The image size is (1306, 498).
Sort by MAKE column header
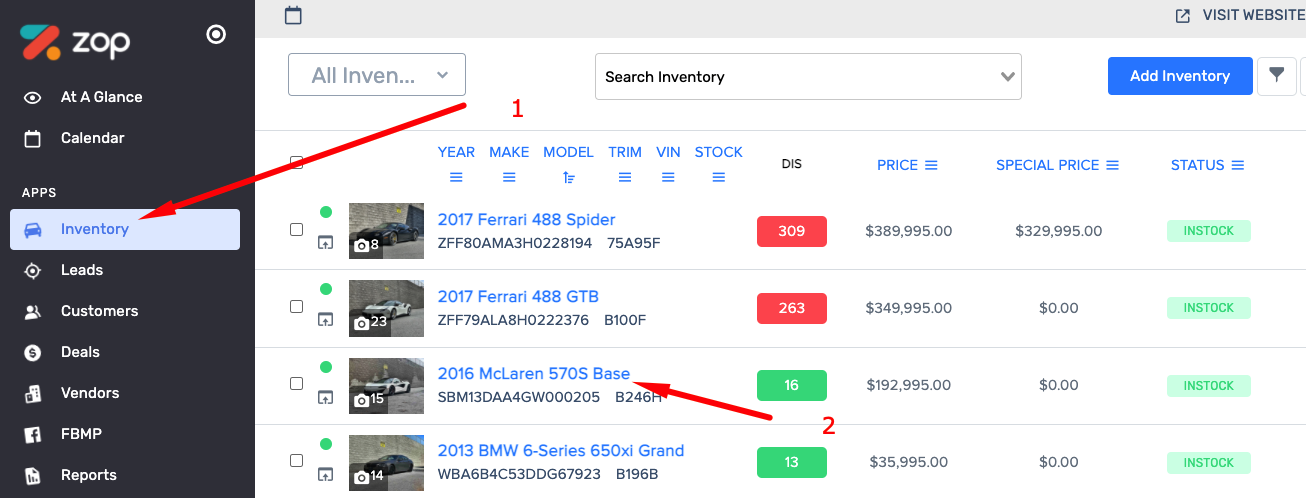(509, 152)
